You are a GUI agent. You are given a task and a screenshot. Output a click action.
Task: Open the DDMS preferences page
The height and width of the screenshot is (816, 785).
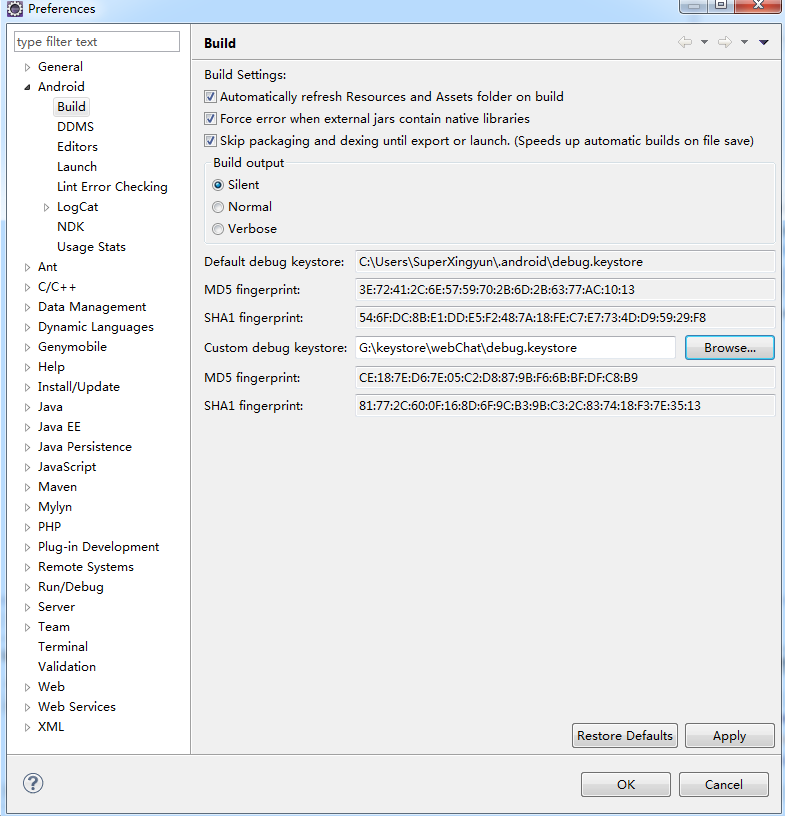pyautogui.click(x=75, y=127)
